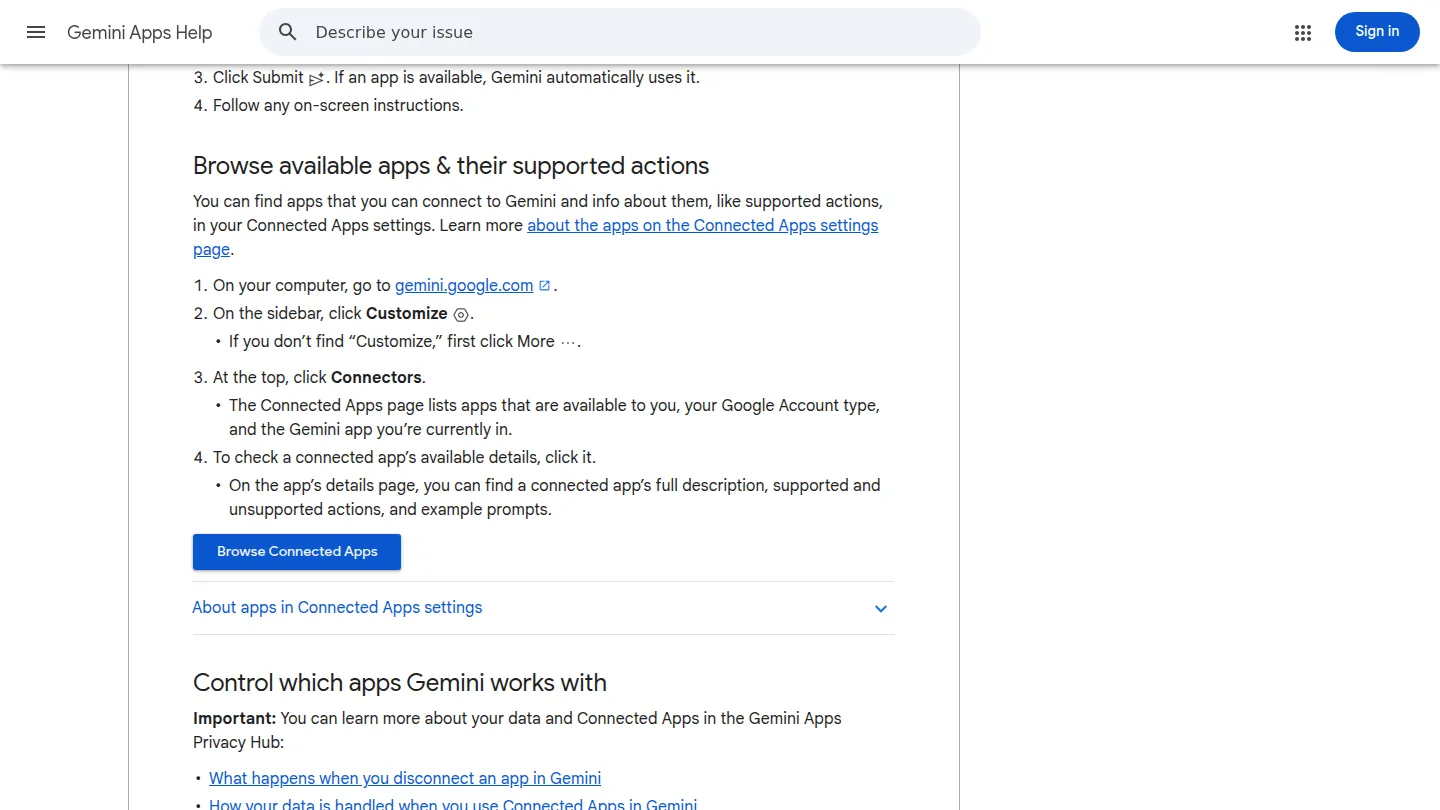Click the bold 'Connectors' text
The width and height of the screenshot is (1440, 810).
[377, 378]
